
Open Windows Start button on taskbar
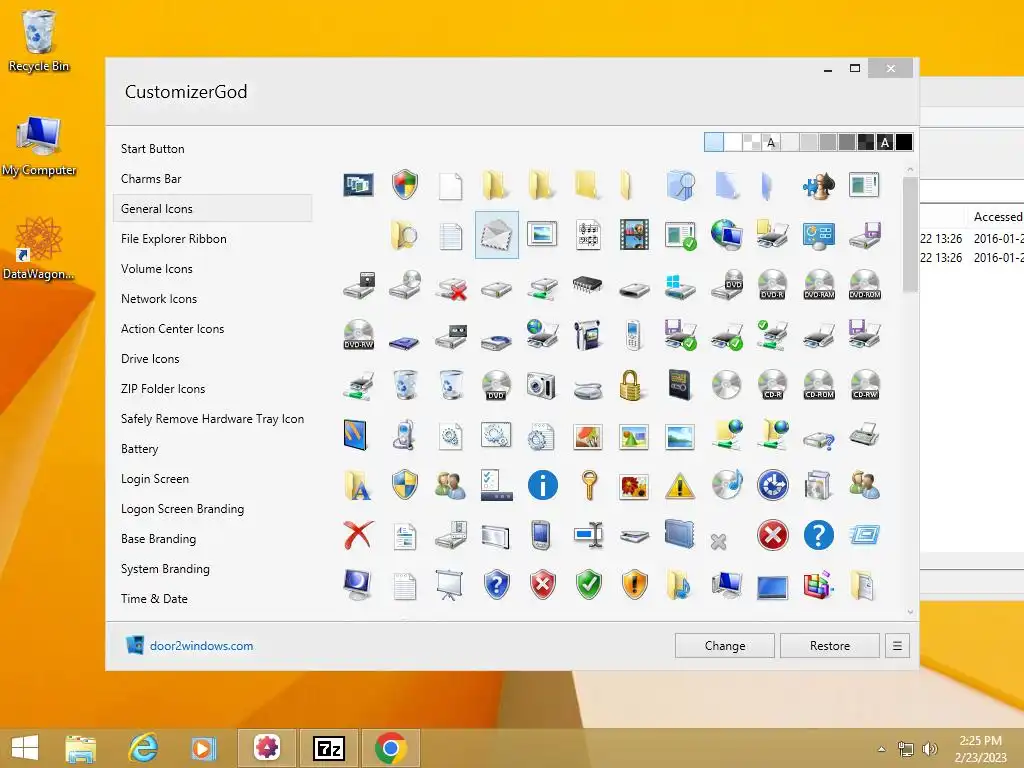25,748
